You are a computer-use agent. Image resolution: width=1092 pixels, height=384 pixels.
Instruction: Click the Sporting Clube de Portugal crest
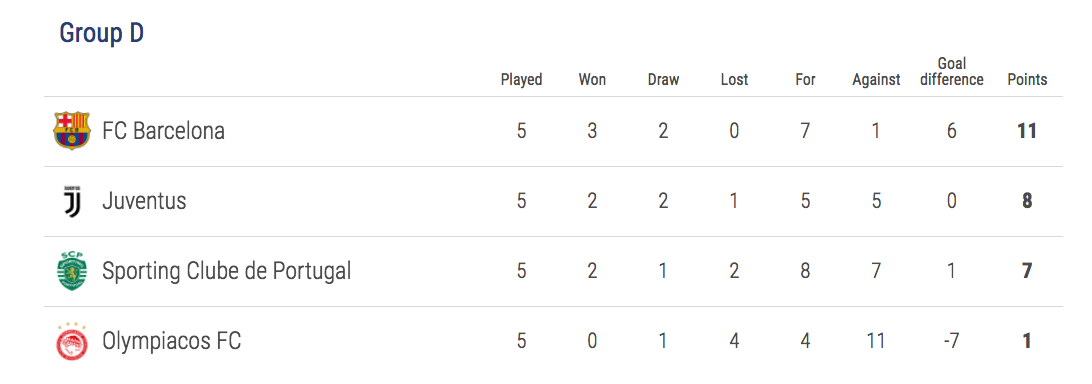point(72,271)
